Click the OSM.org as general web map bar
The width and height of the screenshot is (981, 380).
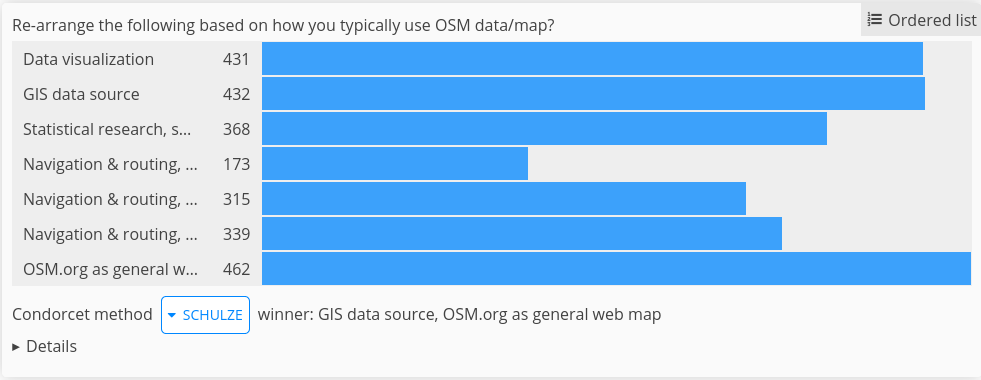pos(616,269)
